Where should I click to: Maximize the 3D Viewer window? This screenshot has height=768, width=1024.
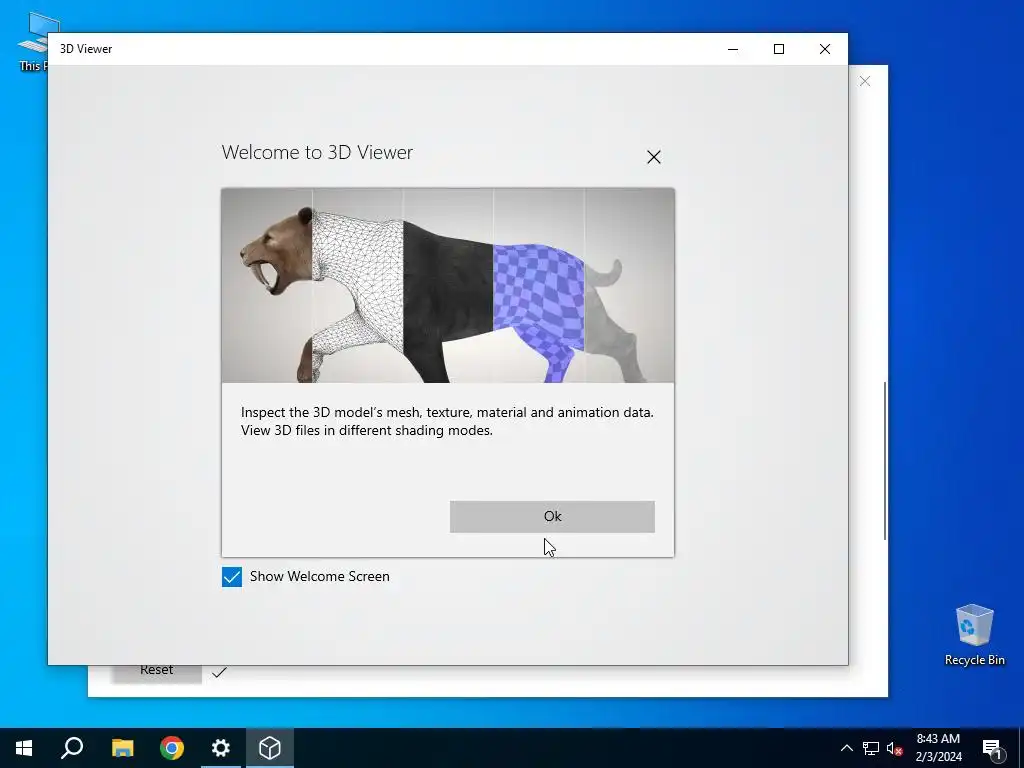coord(779,49)
